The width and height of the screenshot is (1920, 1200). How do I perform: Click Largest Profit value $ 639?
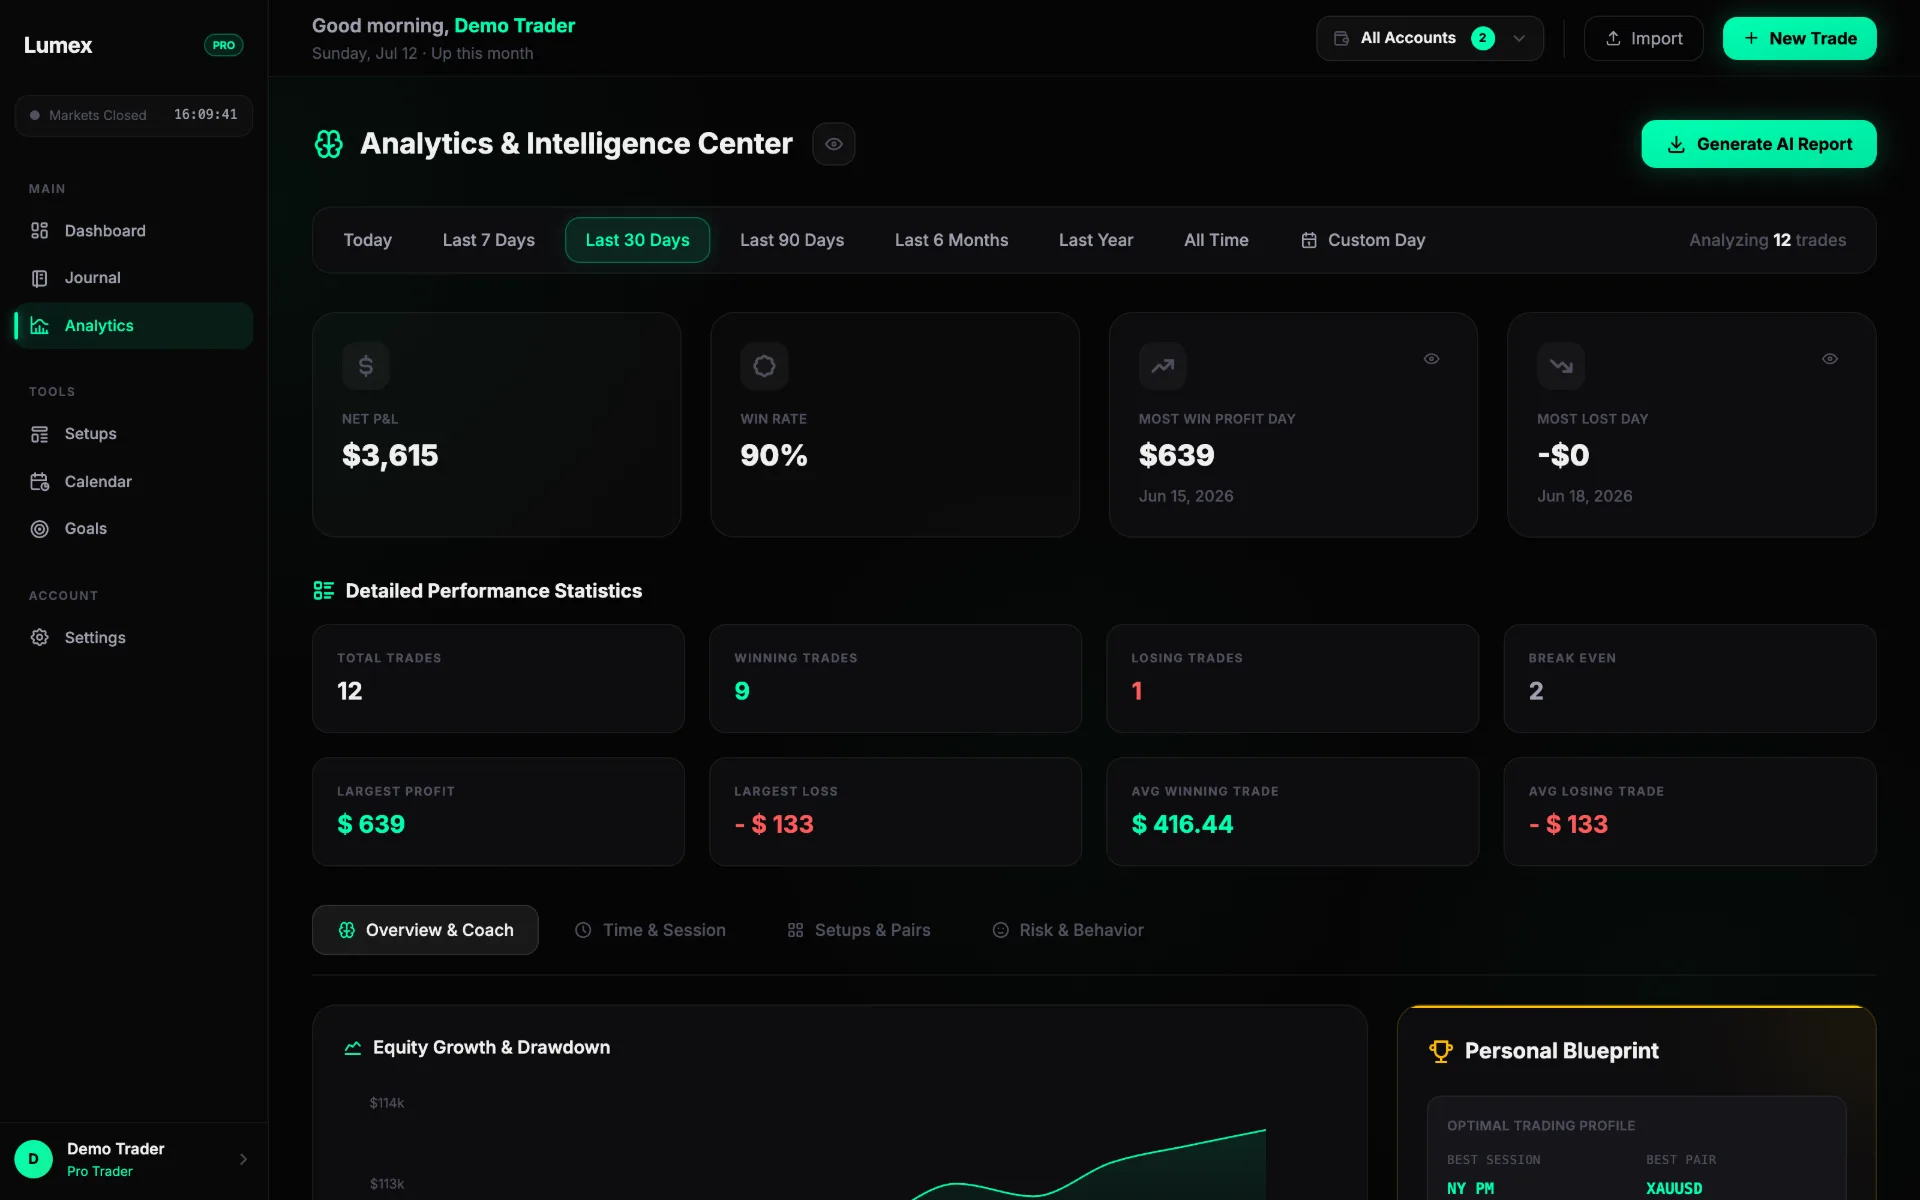(371, 824)
